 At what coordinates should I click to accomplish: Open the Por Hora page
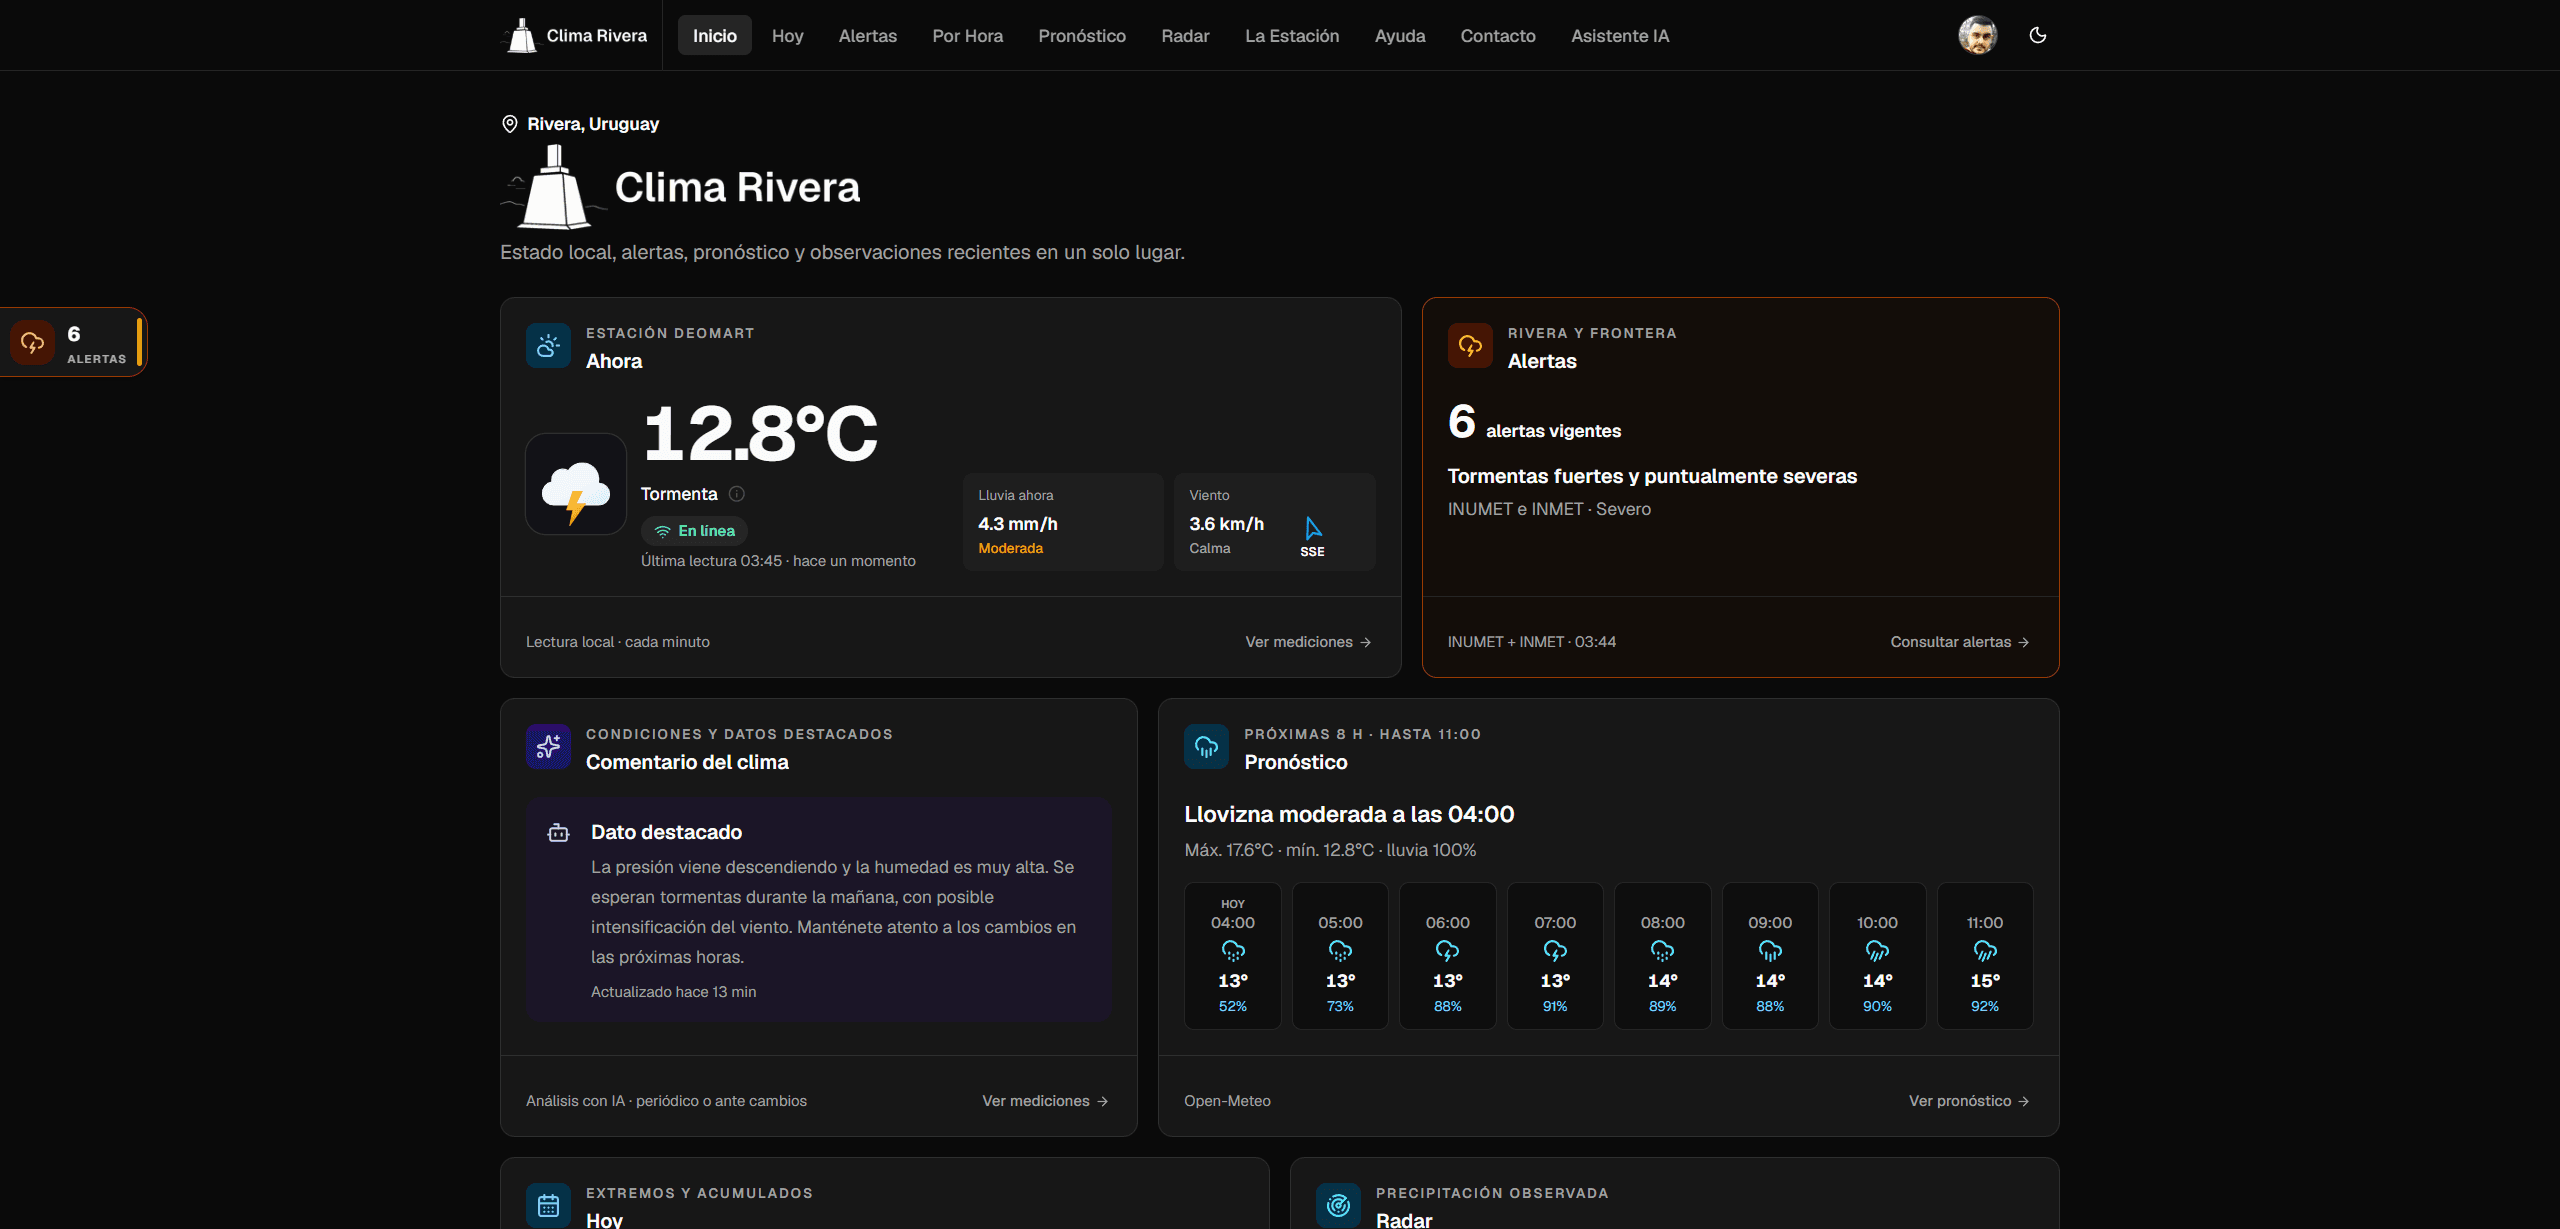coord(967,36)
